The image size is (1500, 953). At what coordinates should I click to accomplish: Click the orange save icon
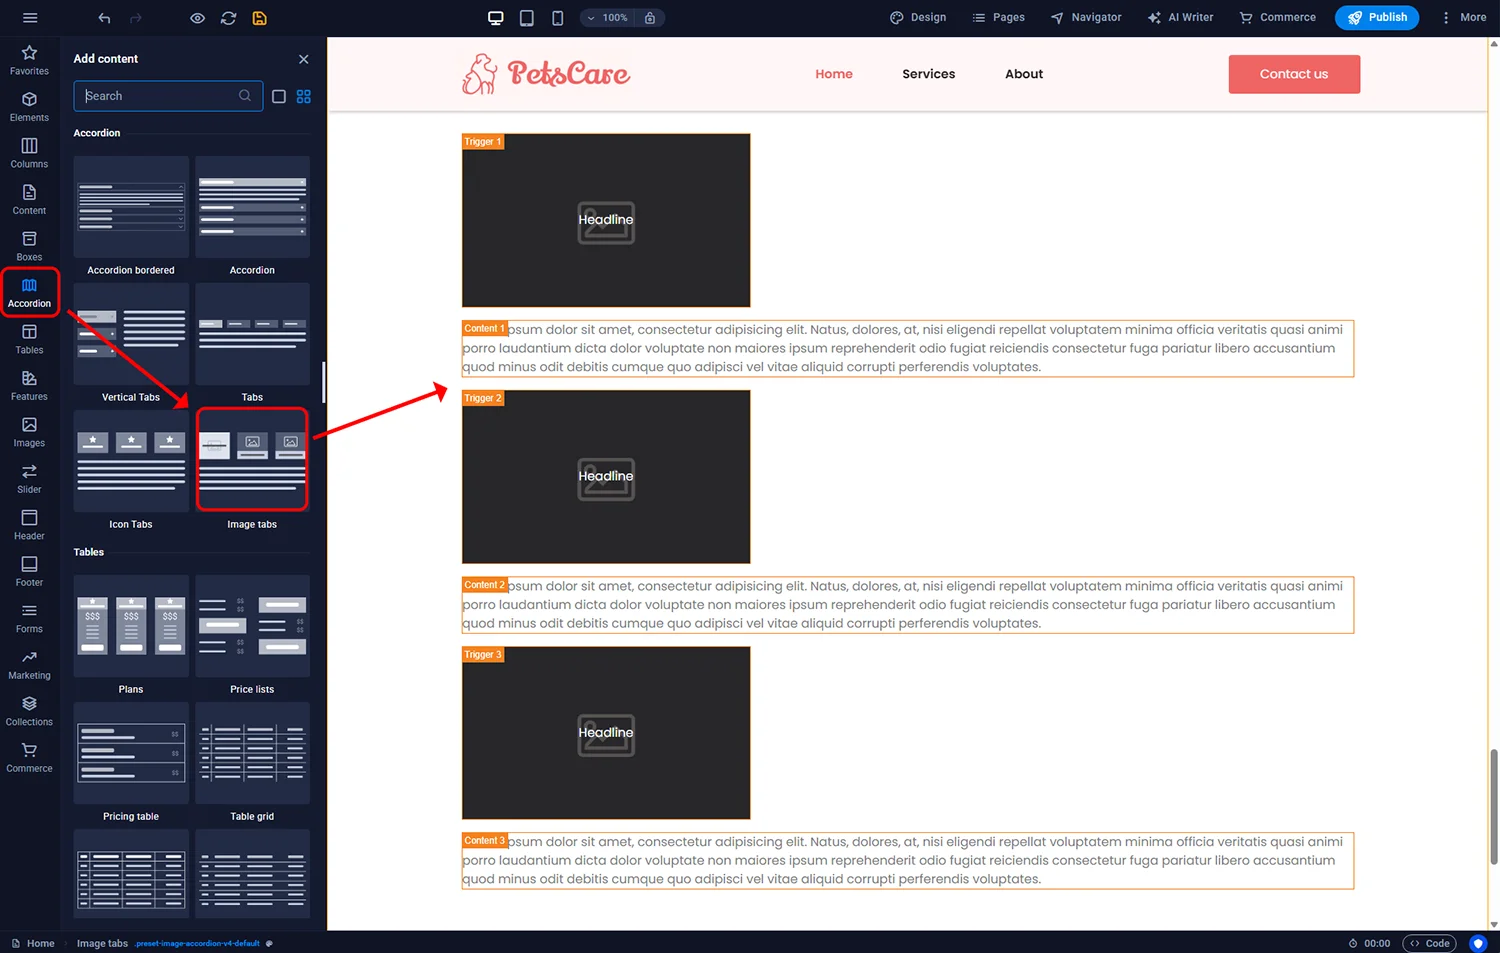point(259,18)
